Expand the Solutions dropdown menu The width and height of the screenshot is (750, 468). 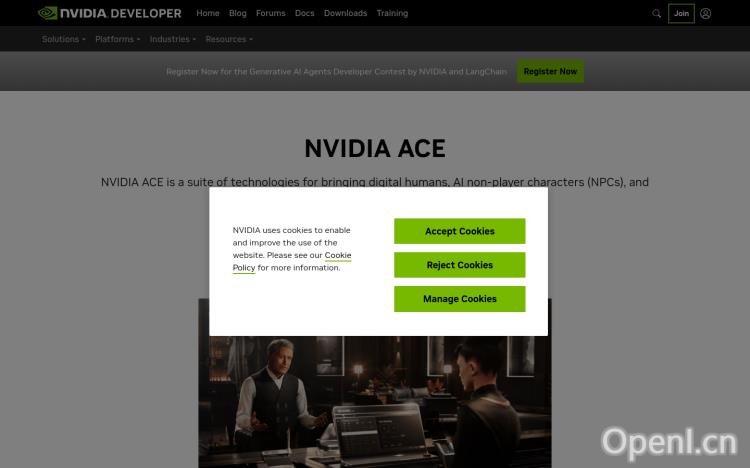point(63,39)
